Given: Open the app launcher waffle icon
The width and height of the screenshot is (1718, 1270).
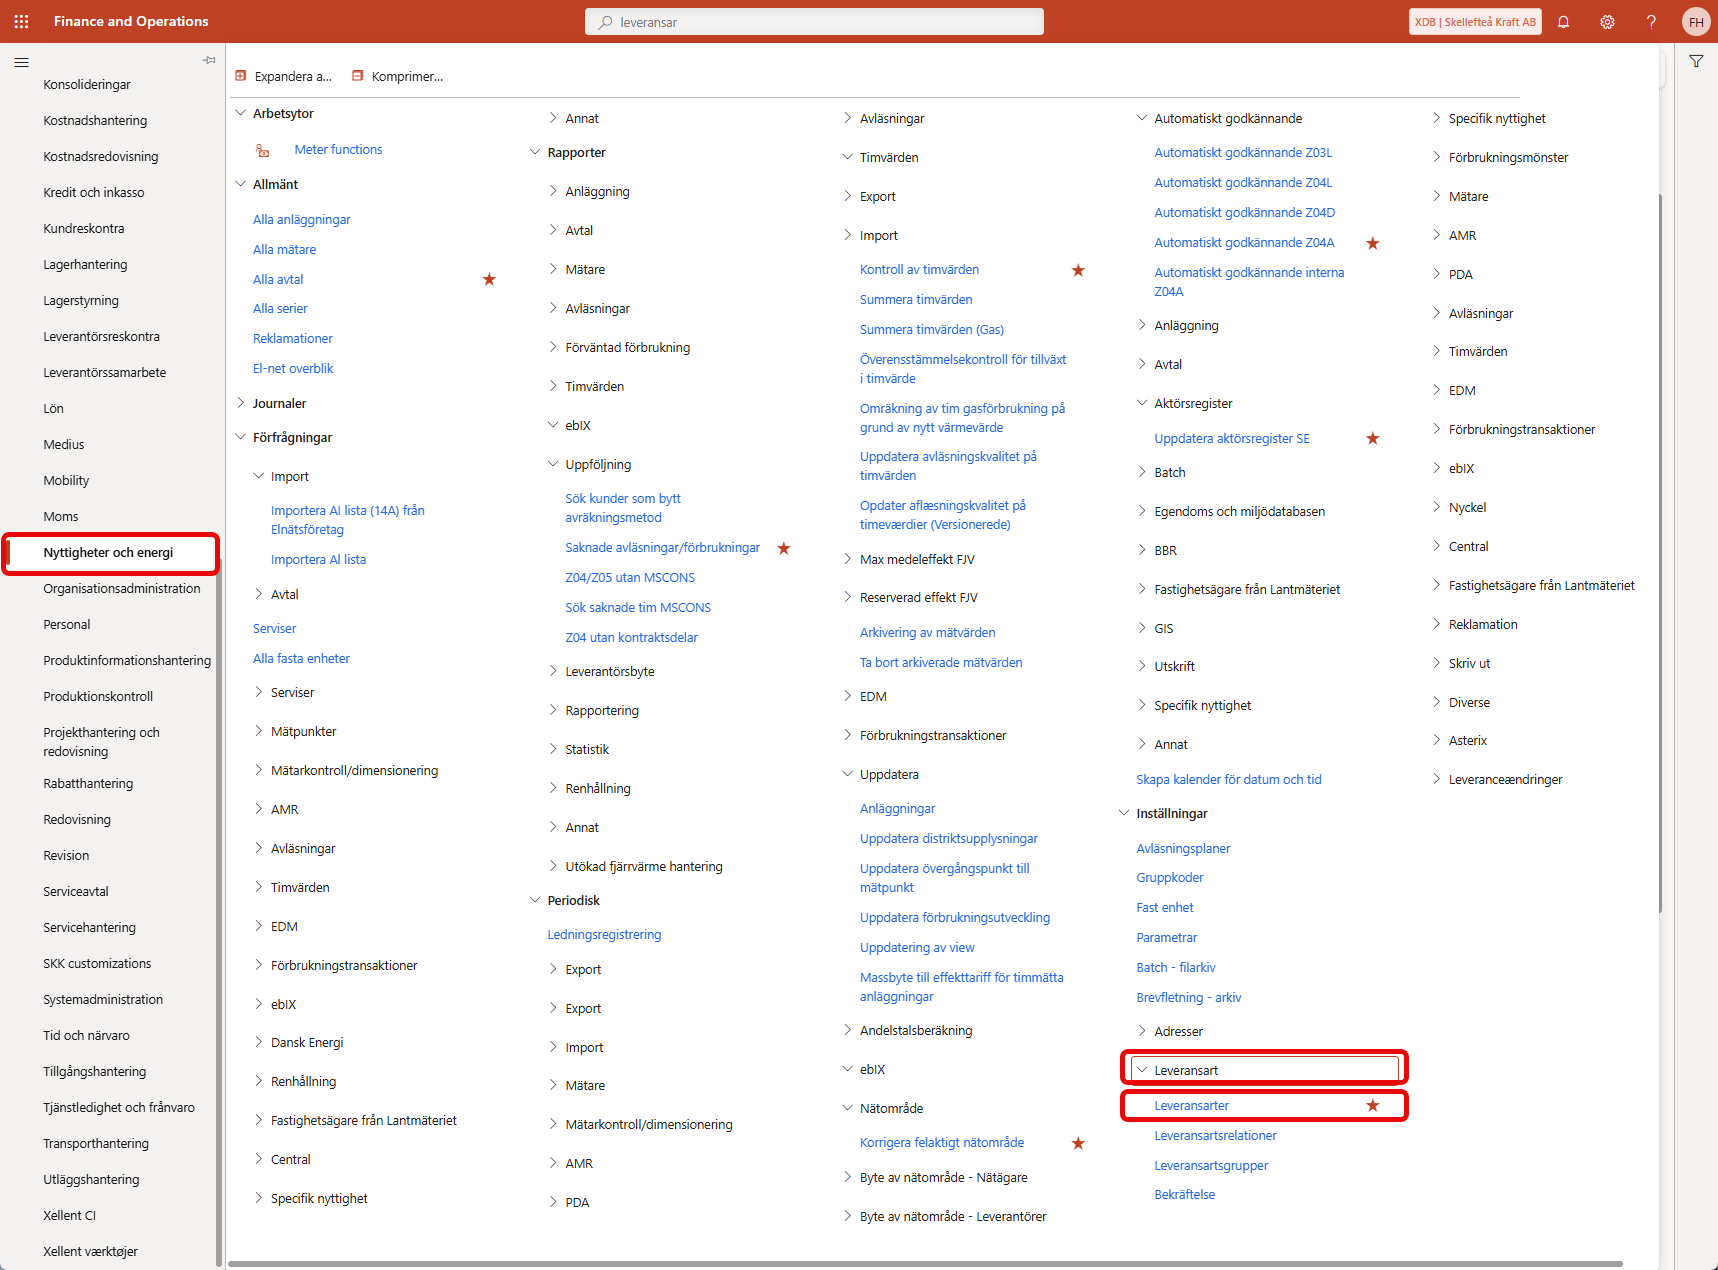Looking at the screenshot, I should coord(21,21).
